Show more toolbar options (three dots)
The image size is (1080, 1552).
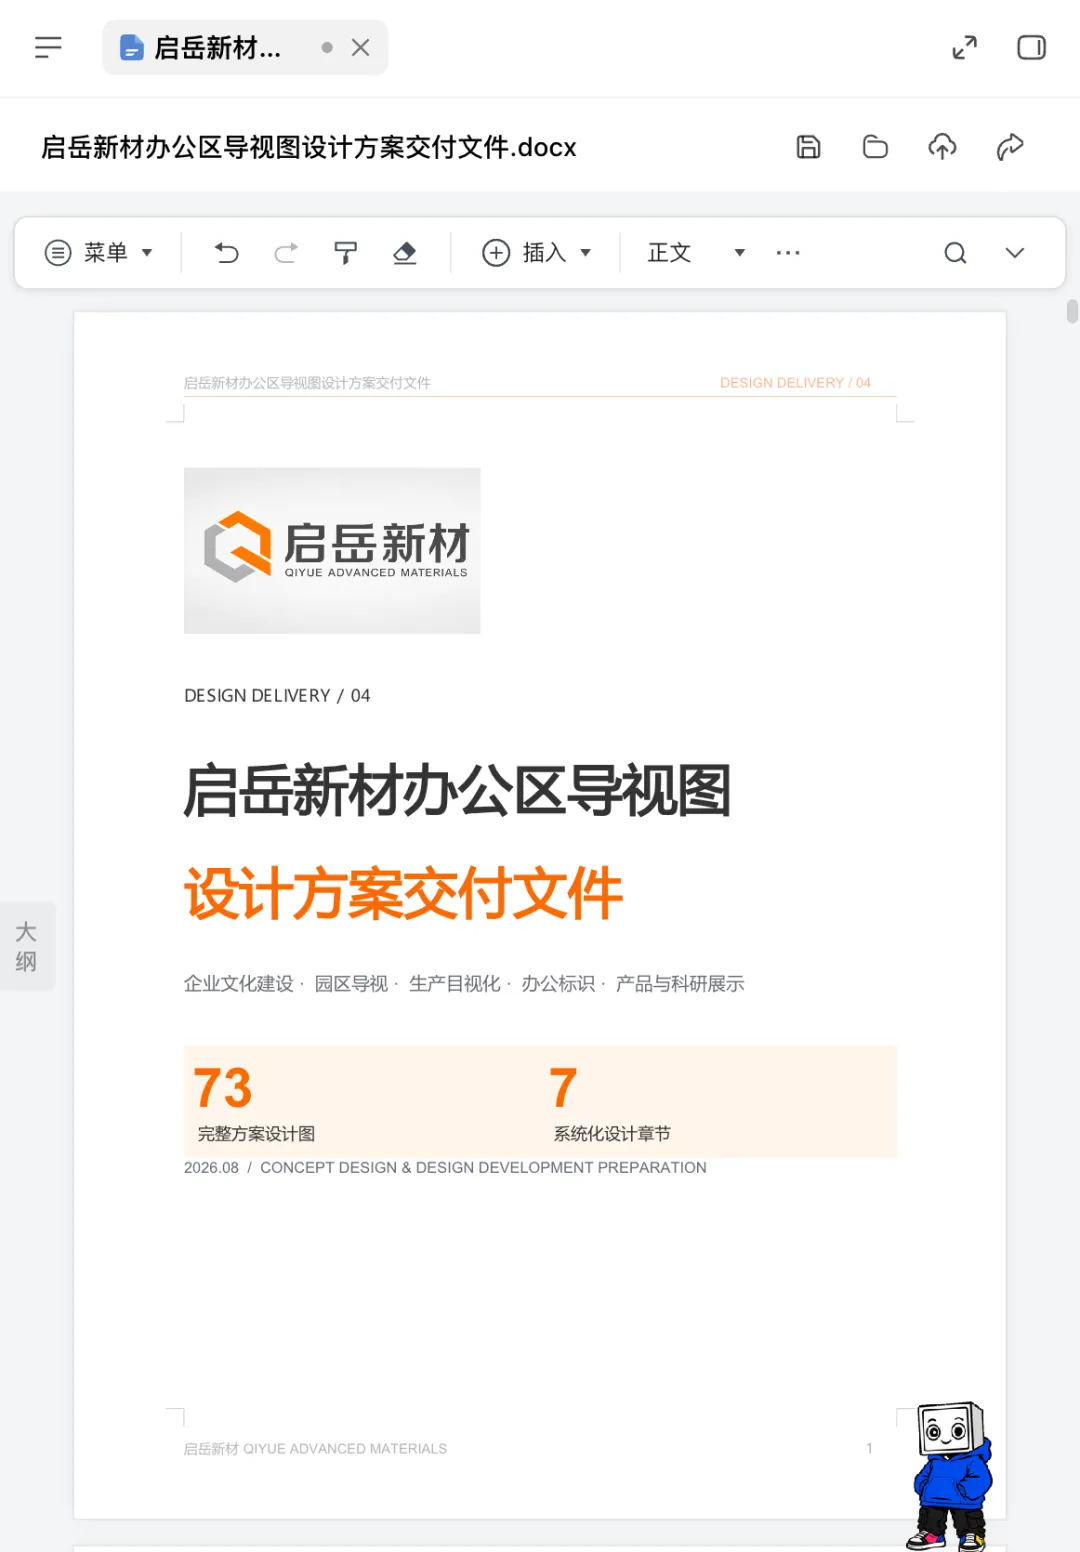pos(788,253)
